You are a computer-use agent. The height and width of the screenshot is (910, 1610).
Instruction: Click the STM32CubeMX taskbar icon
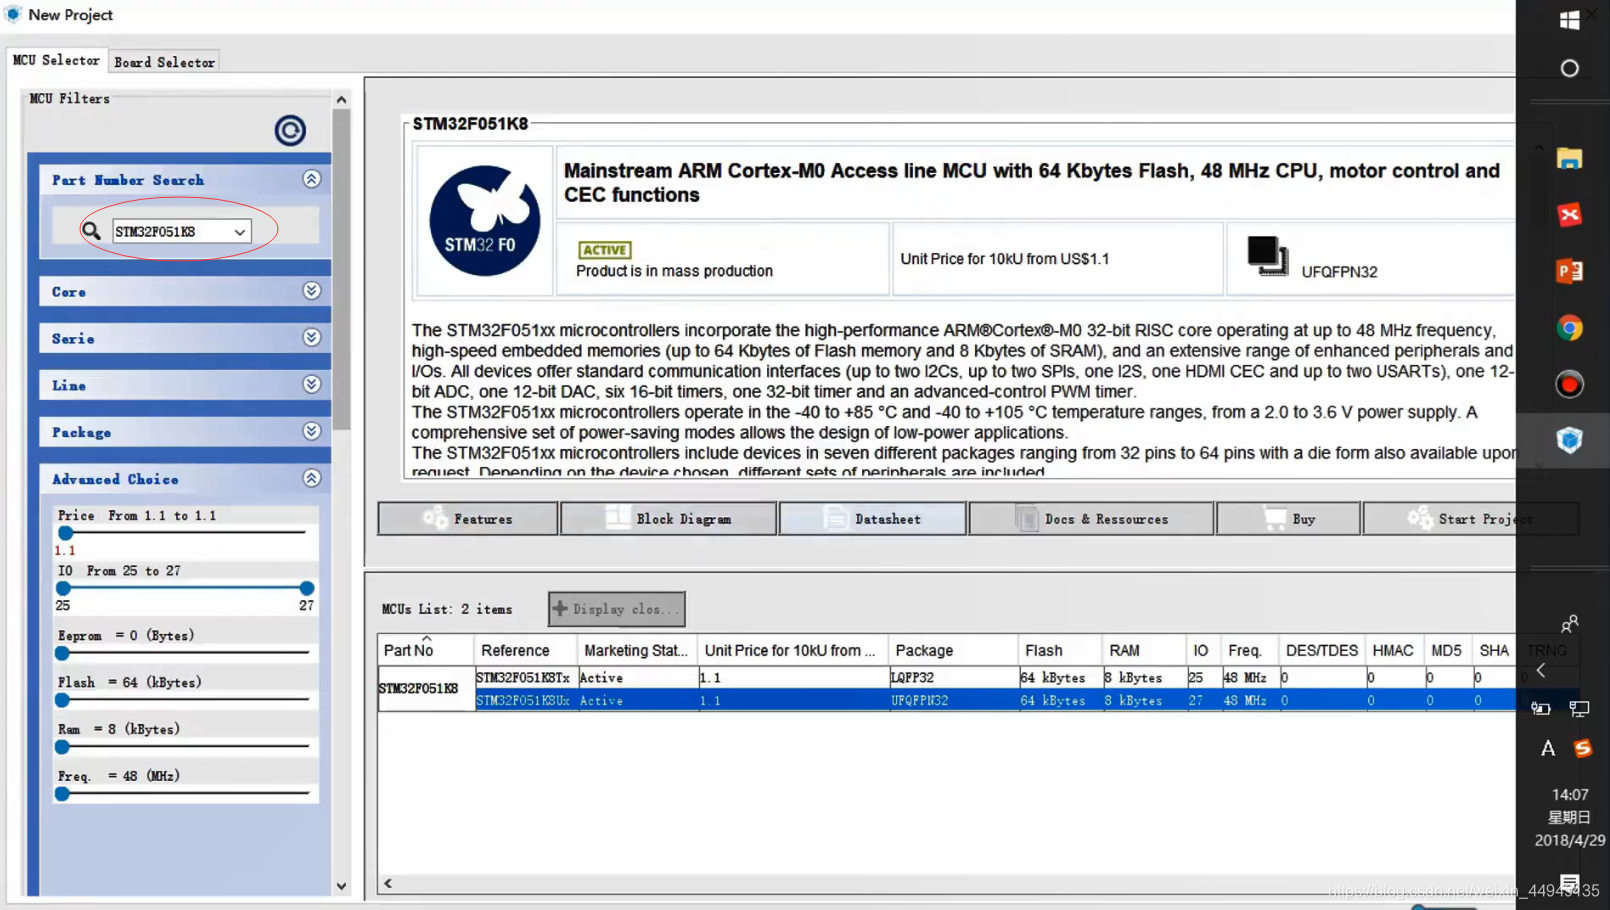pyautogui.click(x=1569, y=440)
